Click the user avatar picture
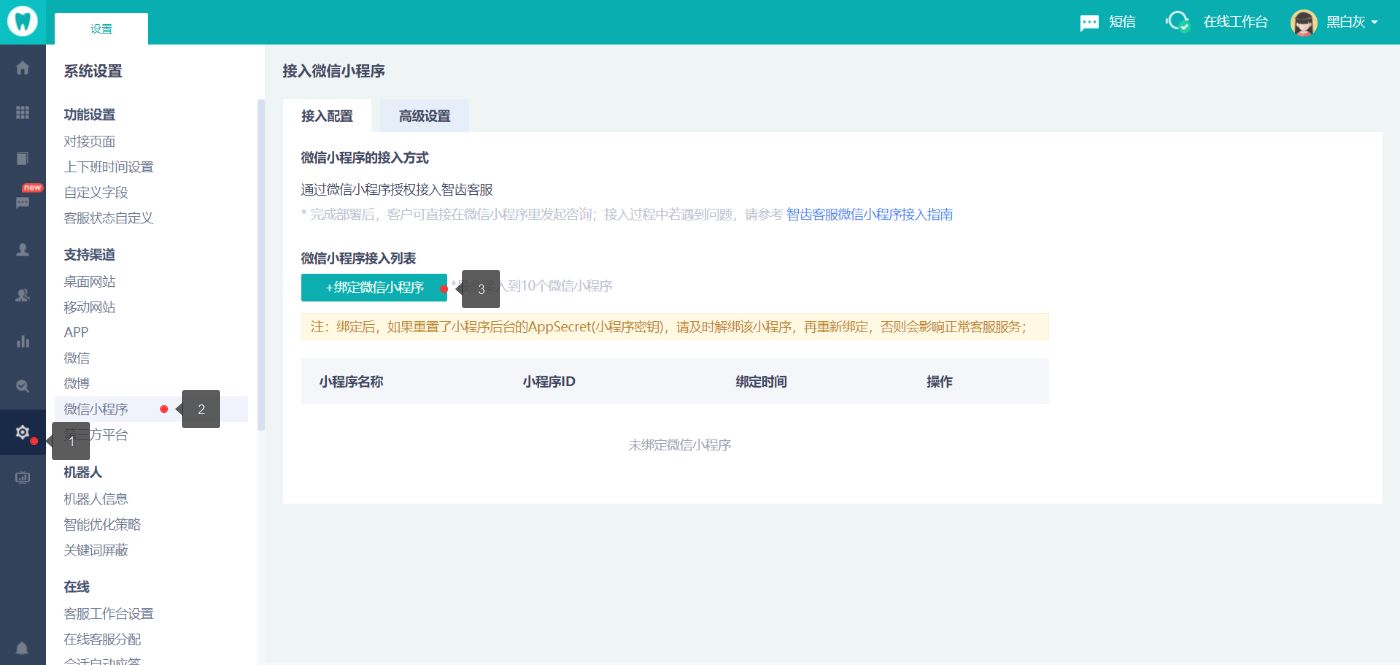The width and height of the screenshot is (1400, 665). [1304, 22]
